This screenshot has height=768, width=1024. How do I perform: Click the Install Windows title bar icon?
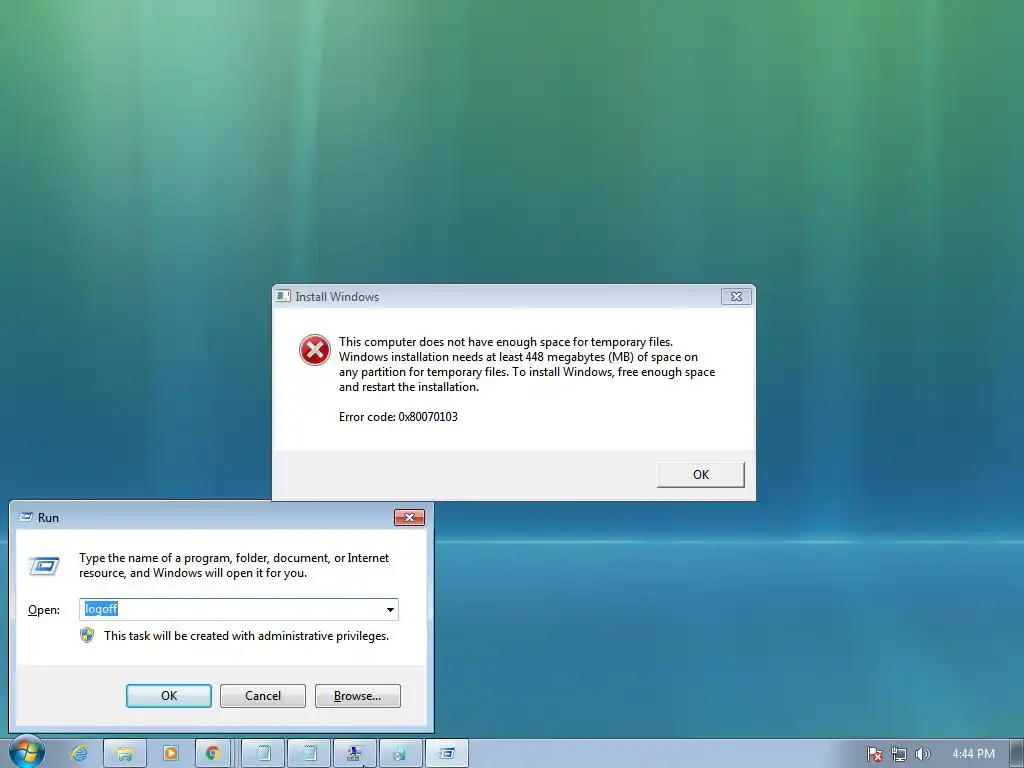pos(283,296)
